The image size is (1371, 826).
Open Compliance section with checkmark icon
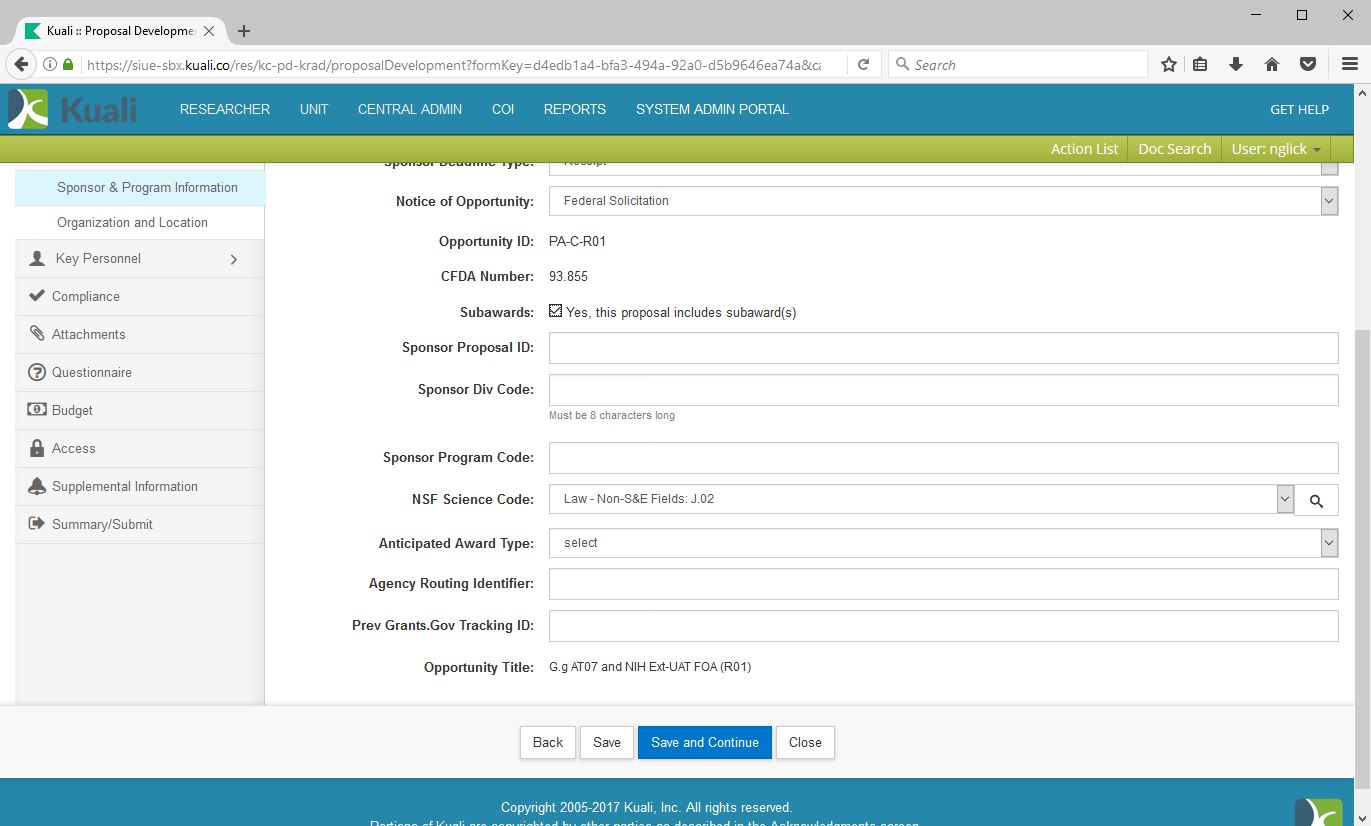(86, 297)
